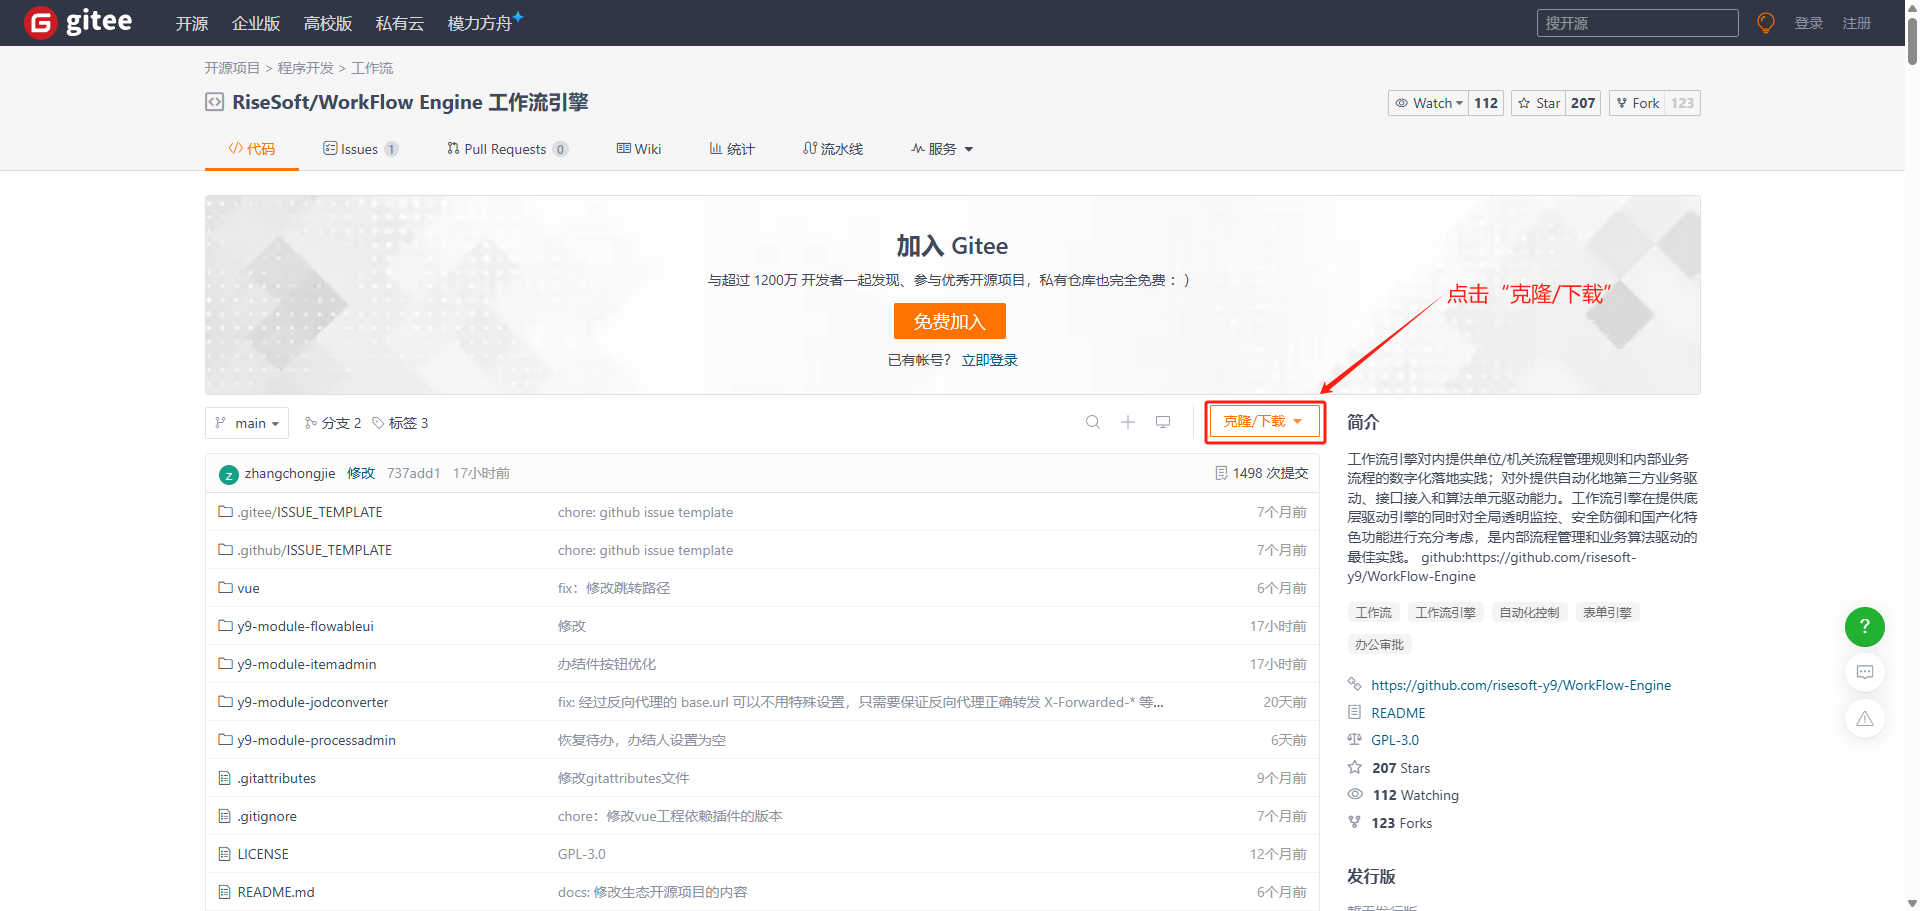Click the scale icon beside GPL-3.0
Screen dimensions: 1920x911
1355,740
